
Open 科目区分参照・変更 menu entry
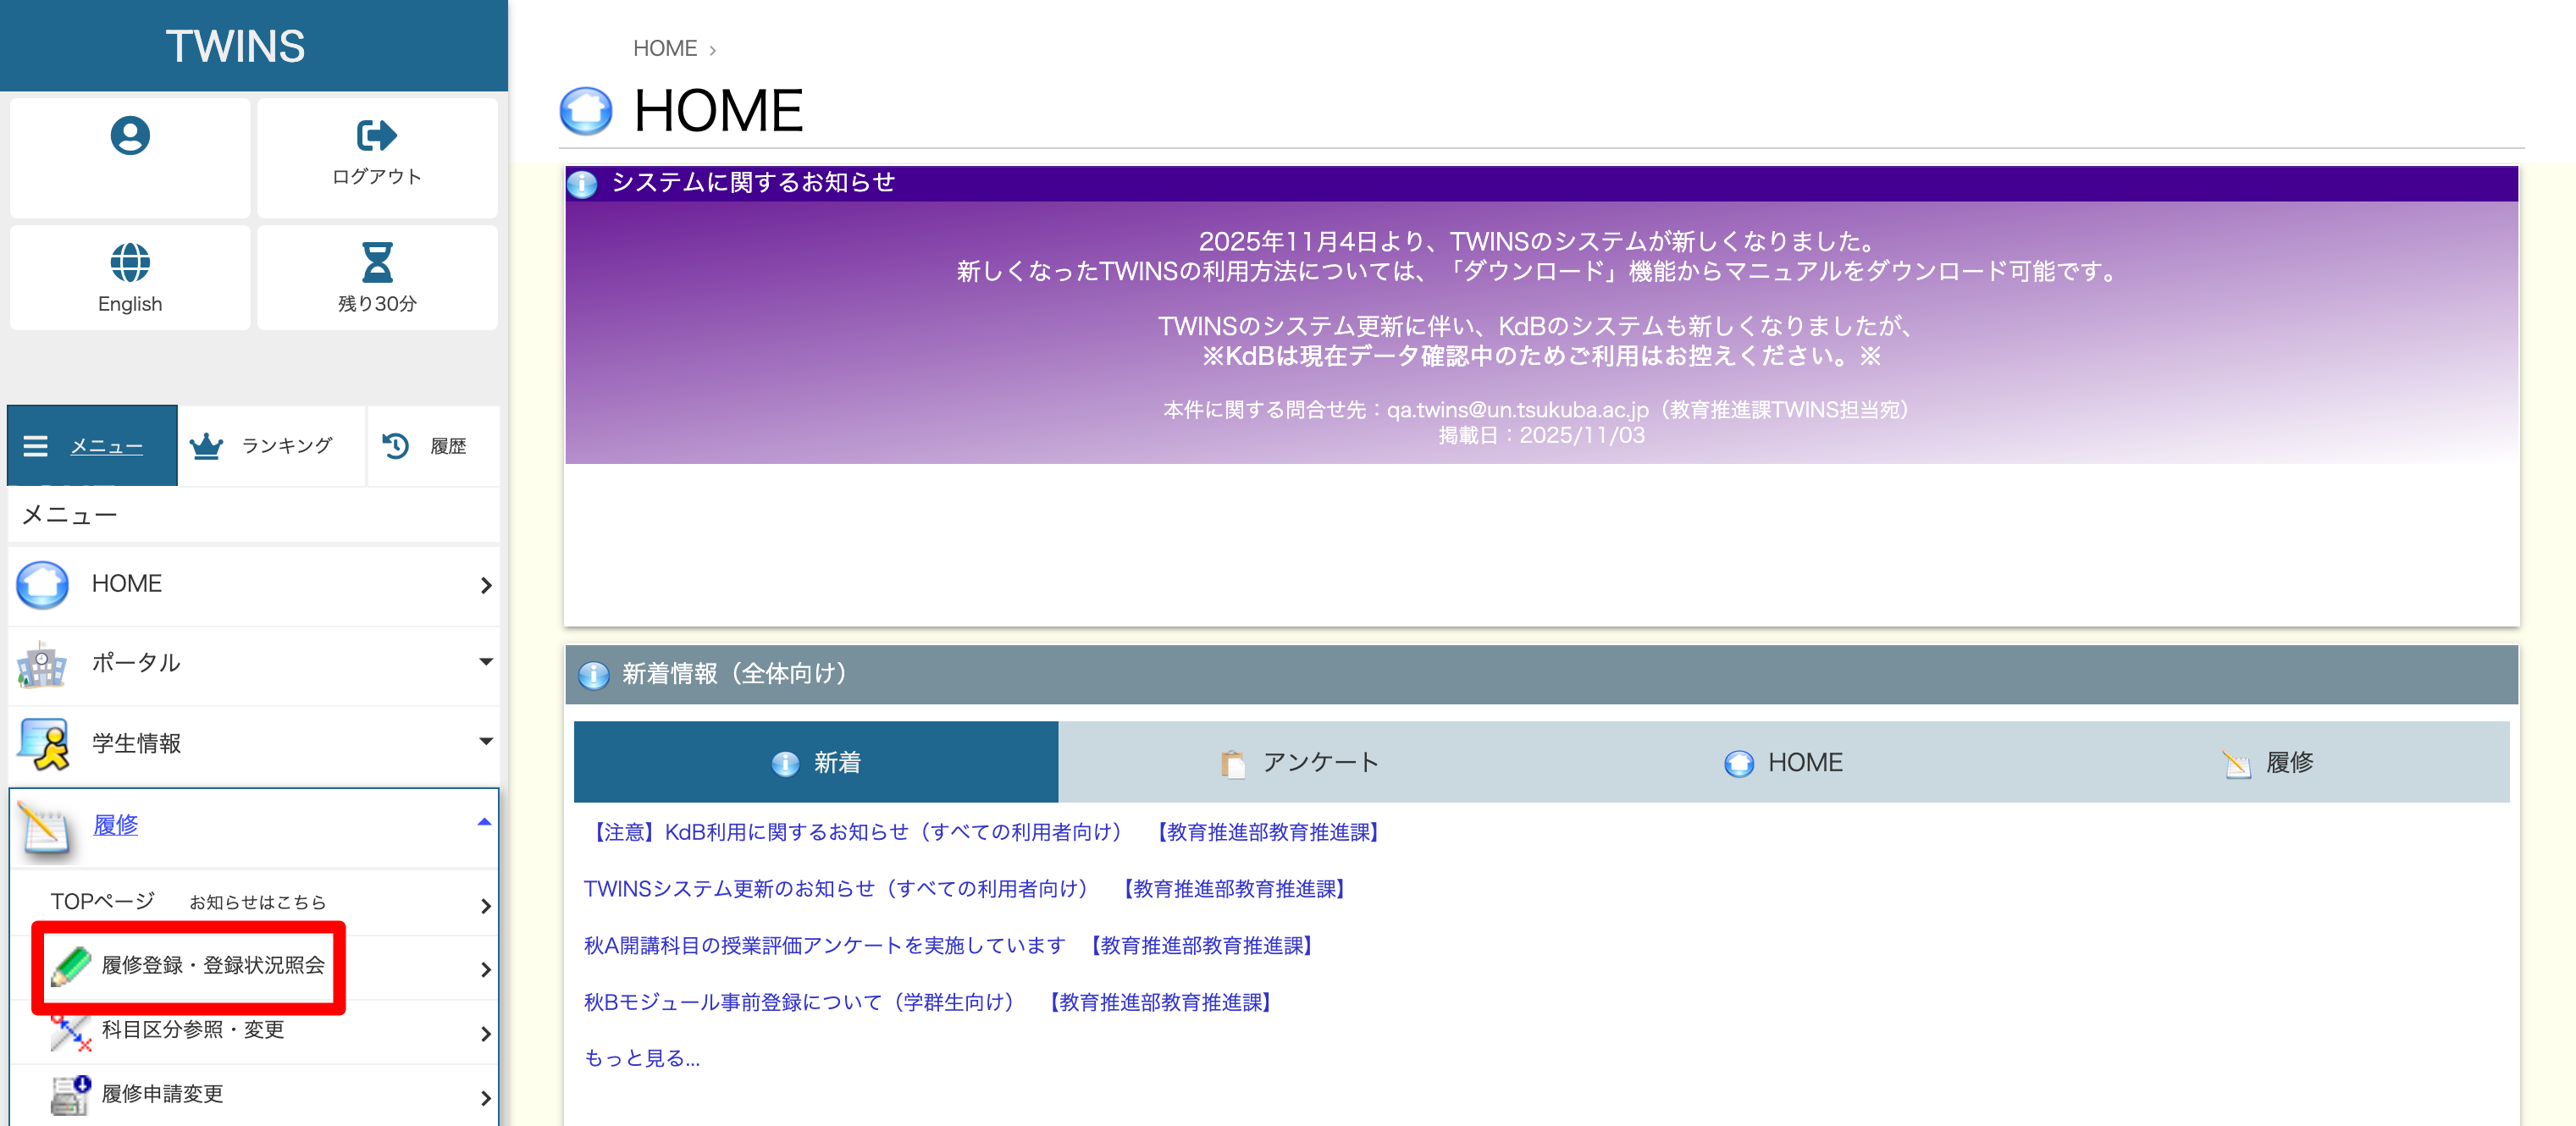(193, 1030)
